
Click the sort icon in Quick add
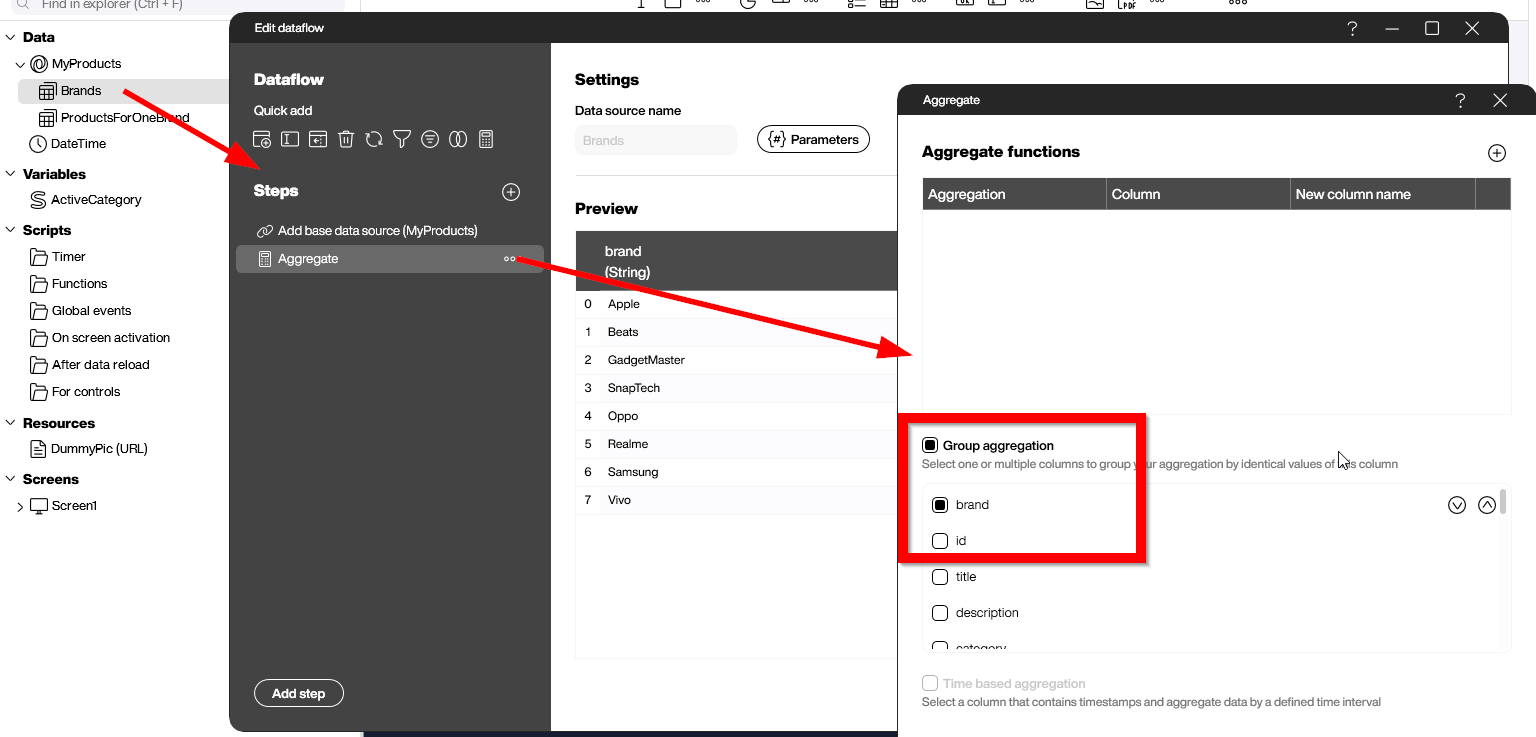pos(430,139)
